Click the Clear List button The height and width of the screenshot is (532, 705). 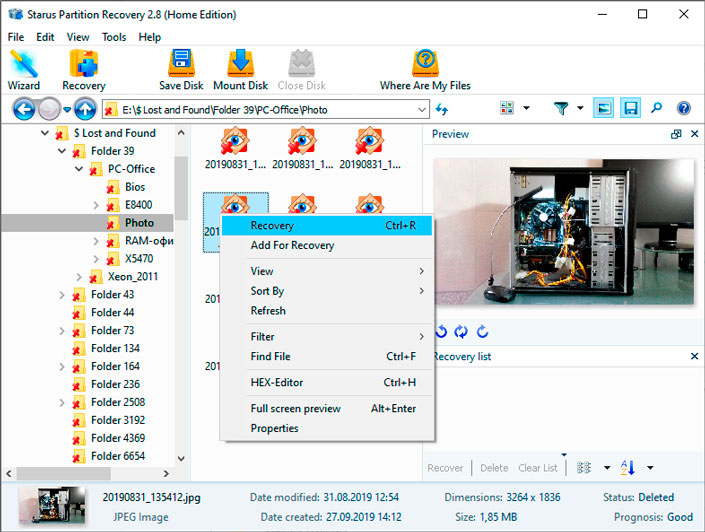[x=538, y=468]
